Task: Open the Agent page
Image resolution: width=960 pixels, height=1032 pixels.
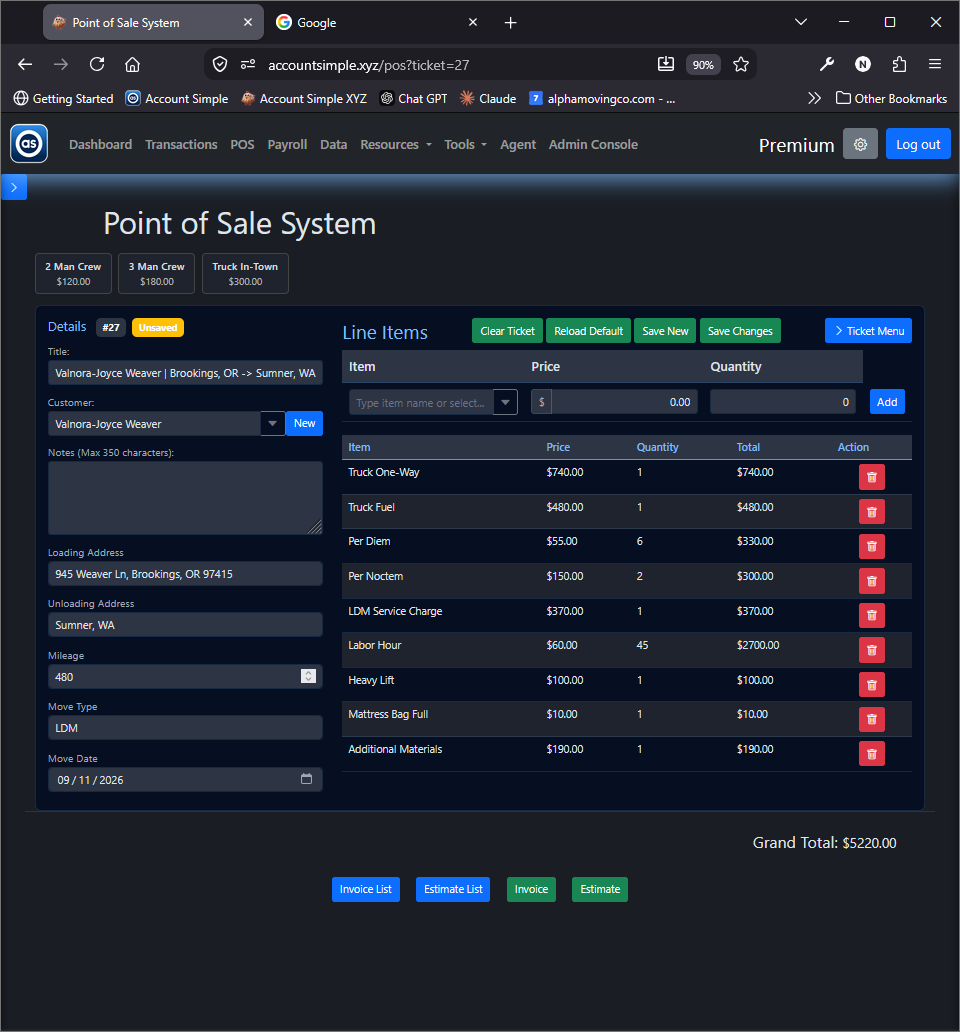Action: (518, 144)
